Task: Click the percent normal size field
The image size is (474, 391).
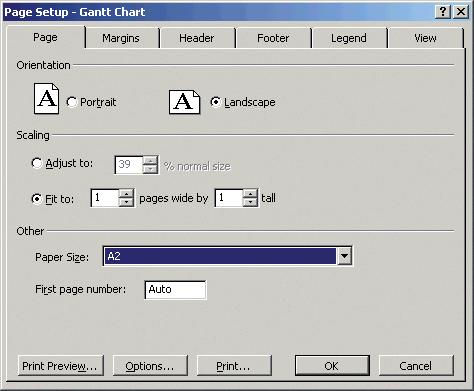Action: pyautogui.click(x=129, y=165)
